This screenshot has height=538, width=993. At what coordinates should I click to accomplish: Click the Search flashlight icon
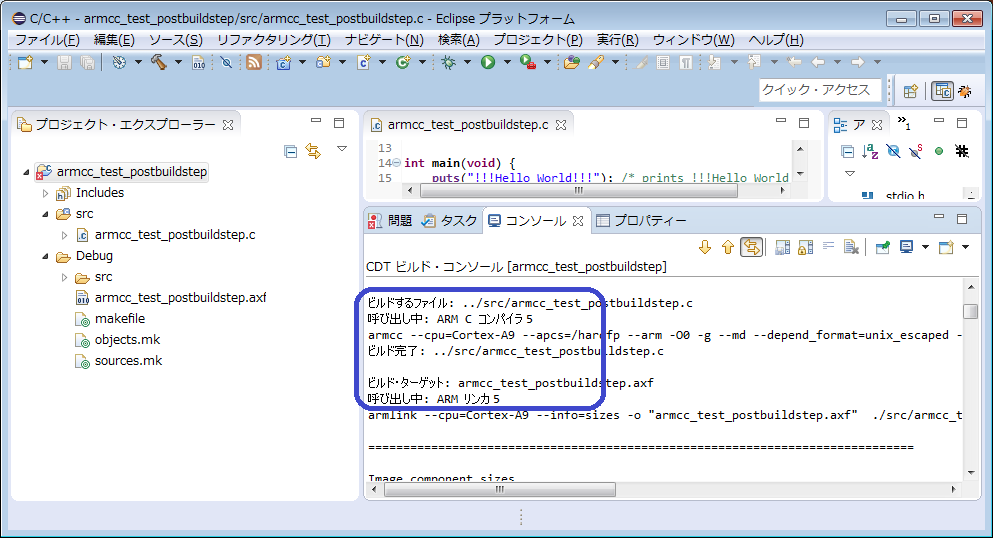click(x=595, y=62)
